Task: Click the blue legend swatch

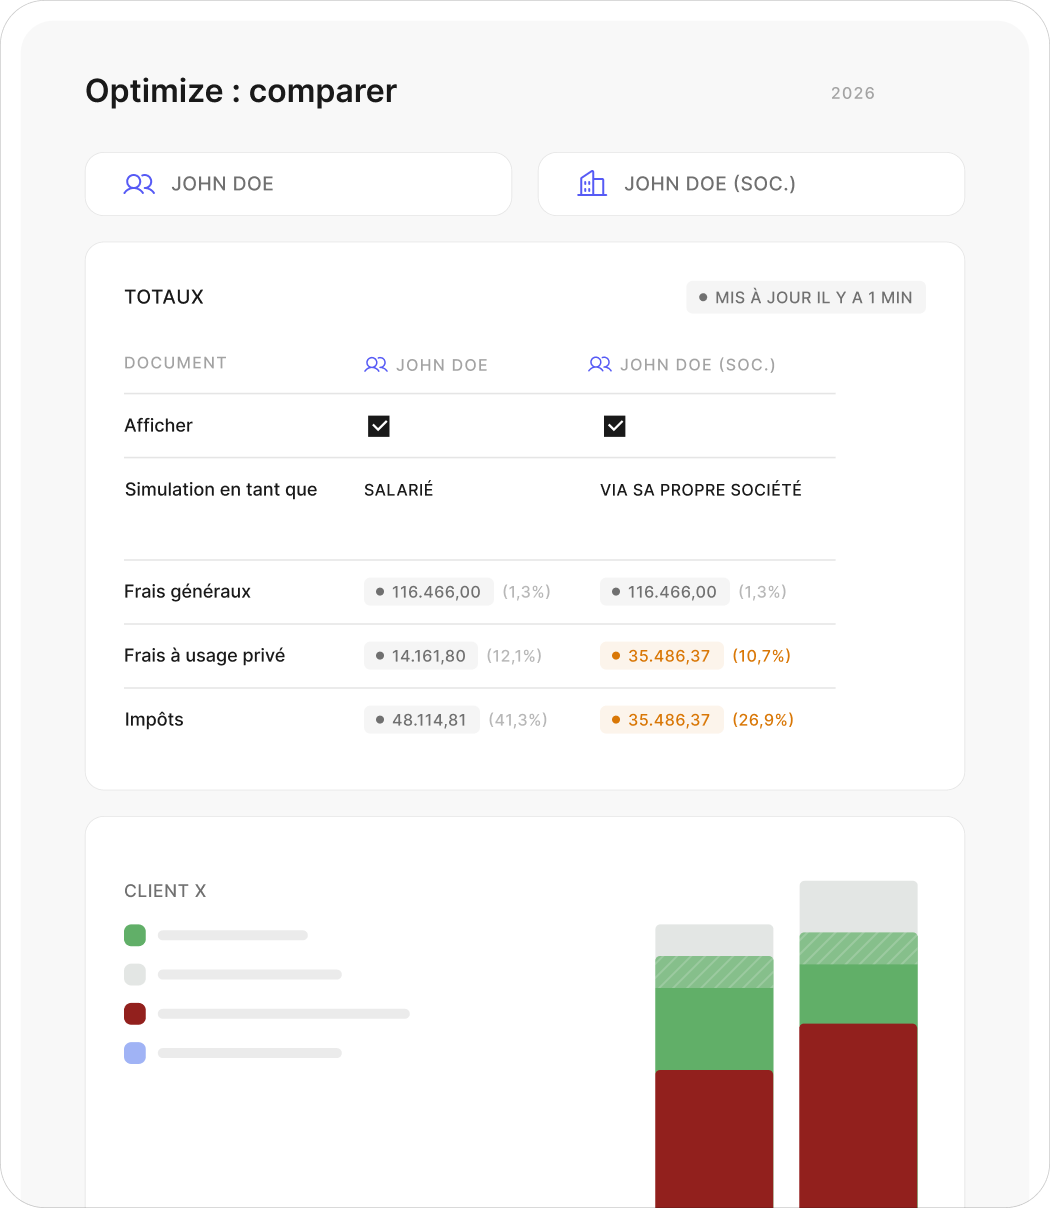Action: [x=135, y=1053]
